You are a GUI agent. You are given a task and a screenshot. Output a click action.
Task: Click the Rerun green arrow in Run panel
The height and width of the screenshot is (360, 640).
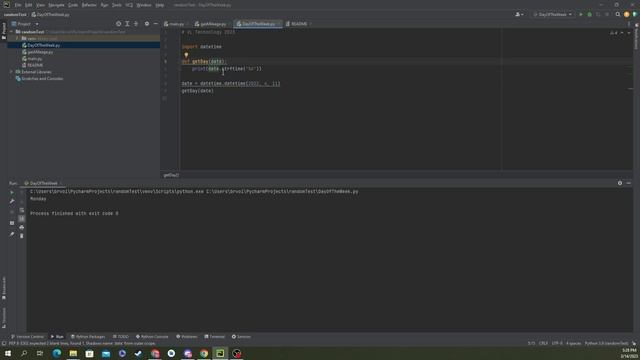[12, 192]
